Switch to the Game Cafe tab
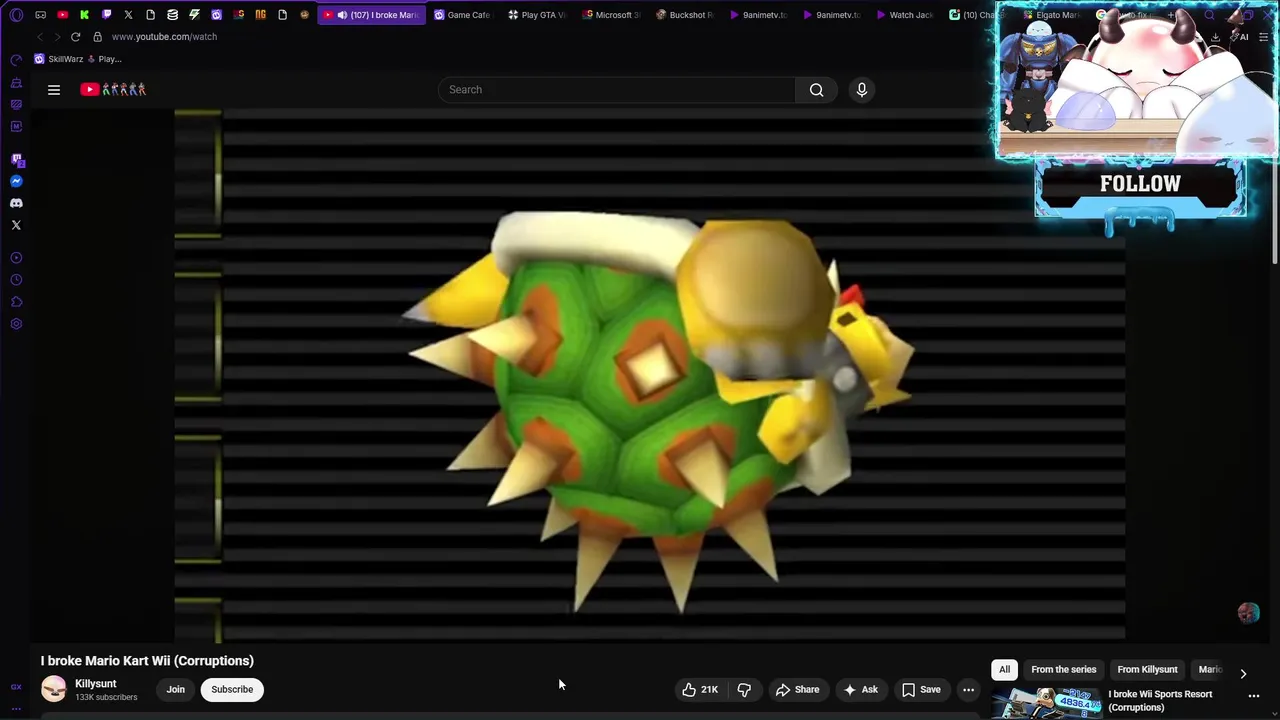Viewport: 1280px width, 720px height. (462, 15)
